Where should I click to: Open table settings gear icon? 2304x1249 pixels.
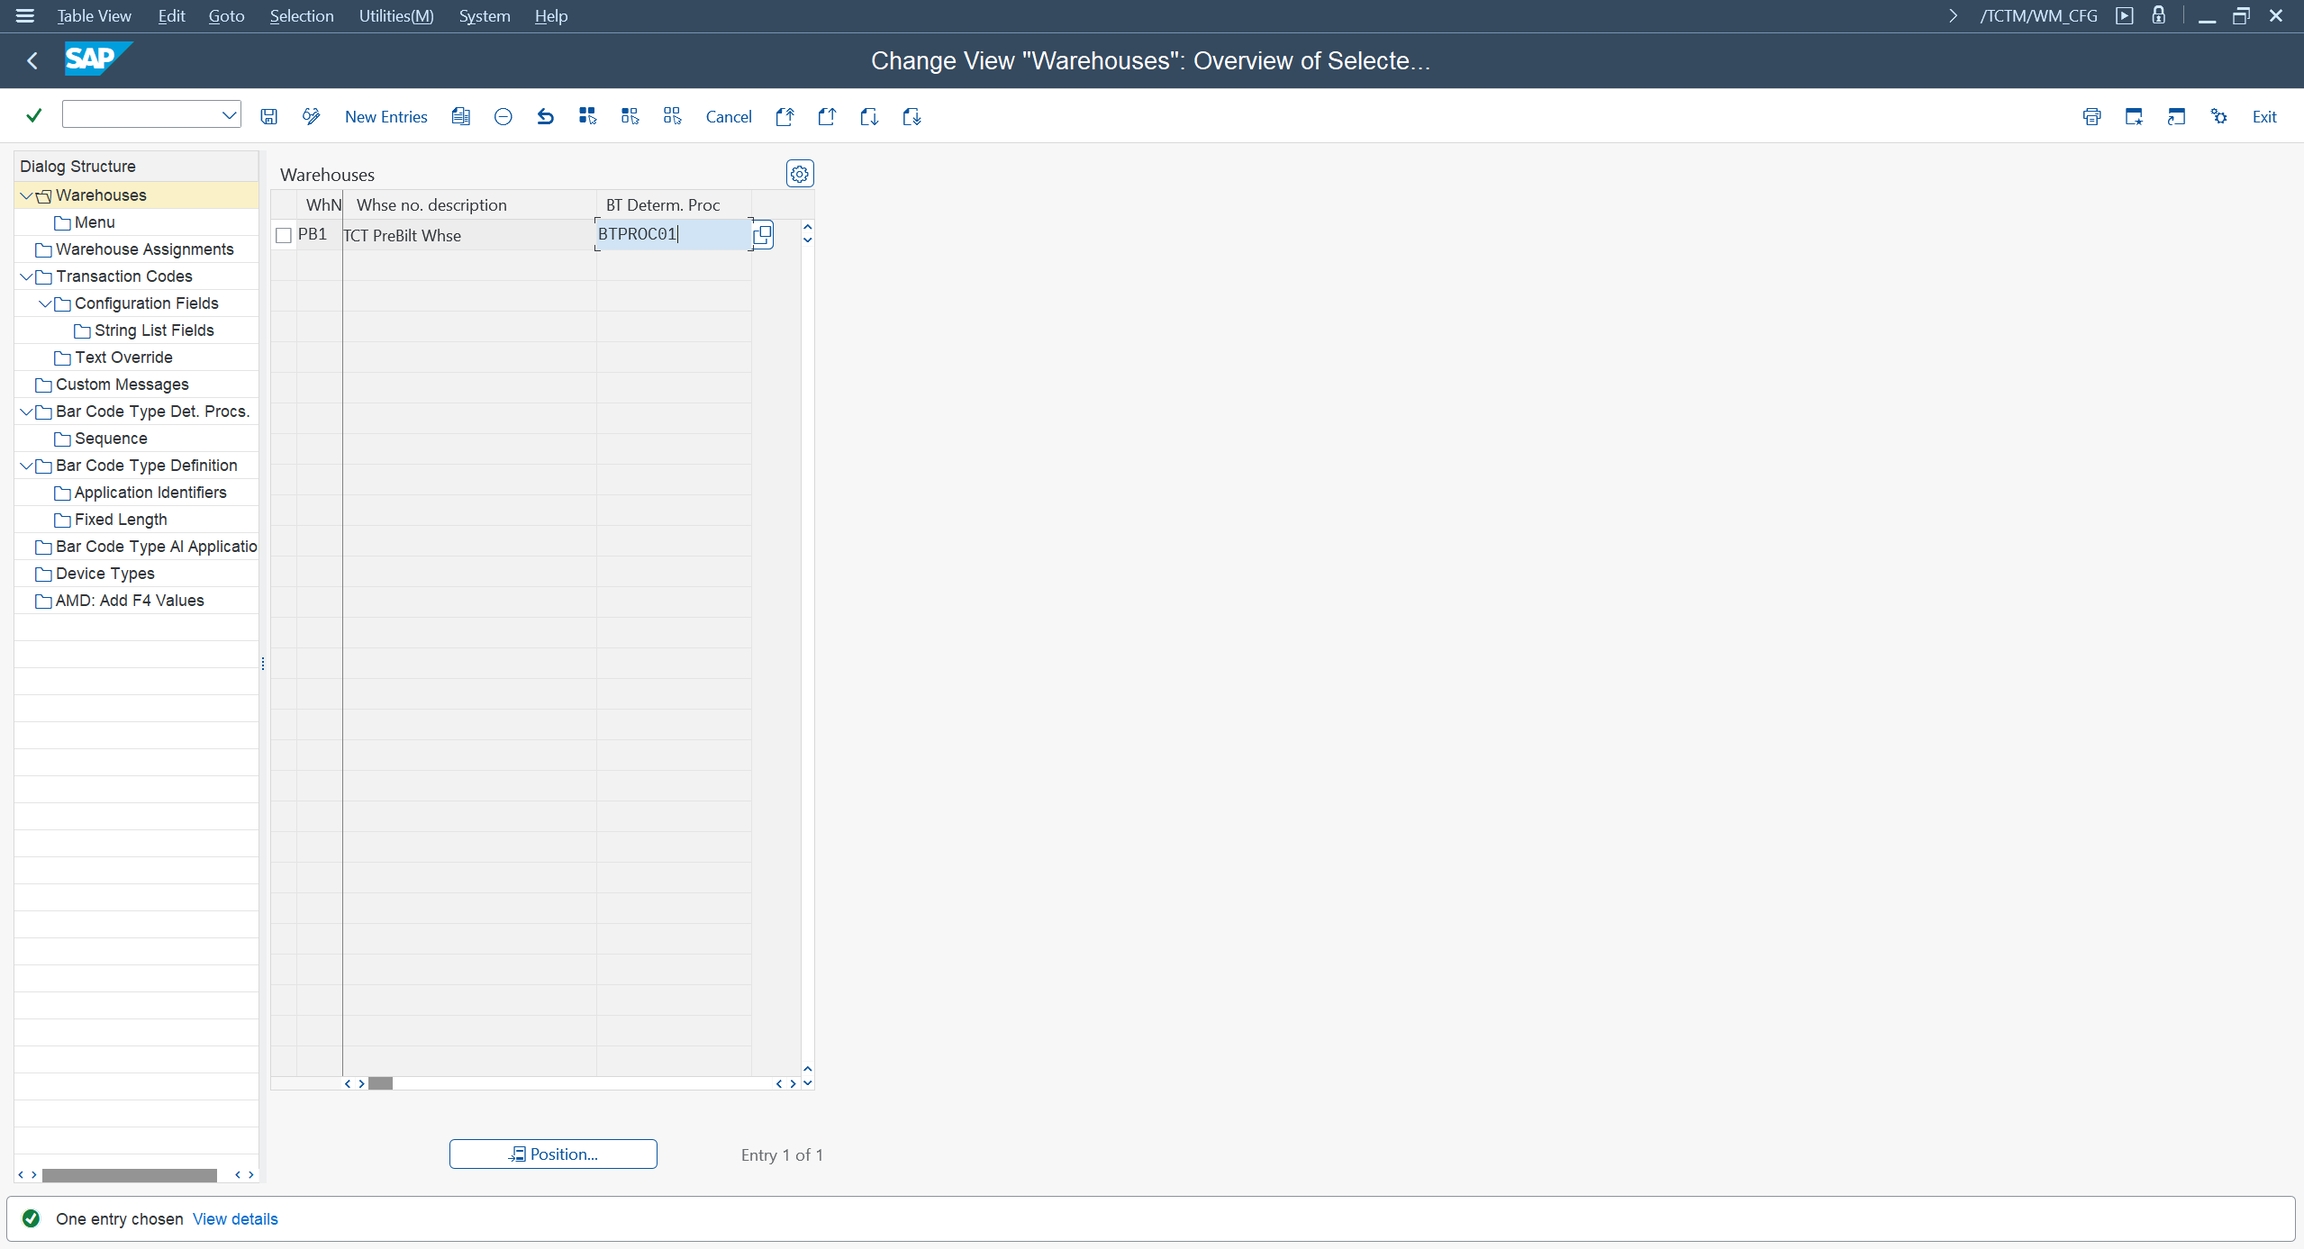point(799,174)
